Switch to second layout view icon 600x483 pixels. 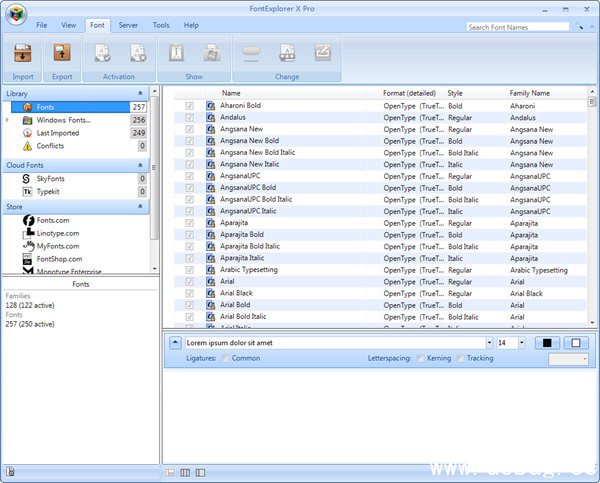click(185, 473)
